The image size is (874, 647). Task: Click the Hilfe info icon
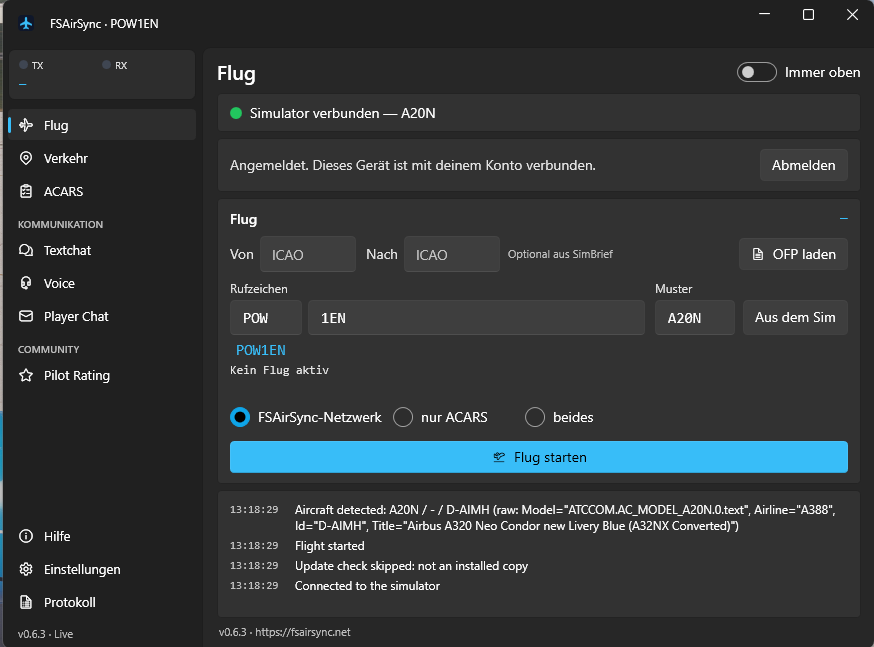26,536
